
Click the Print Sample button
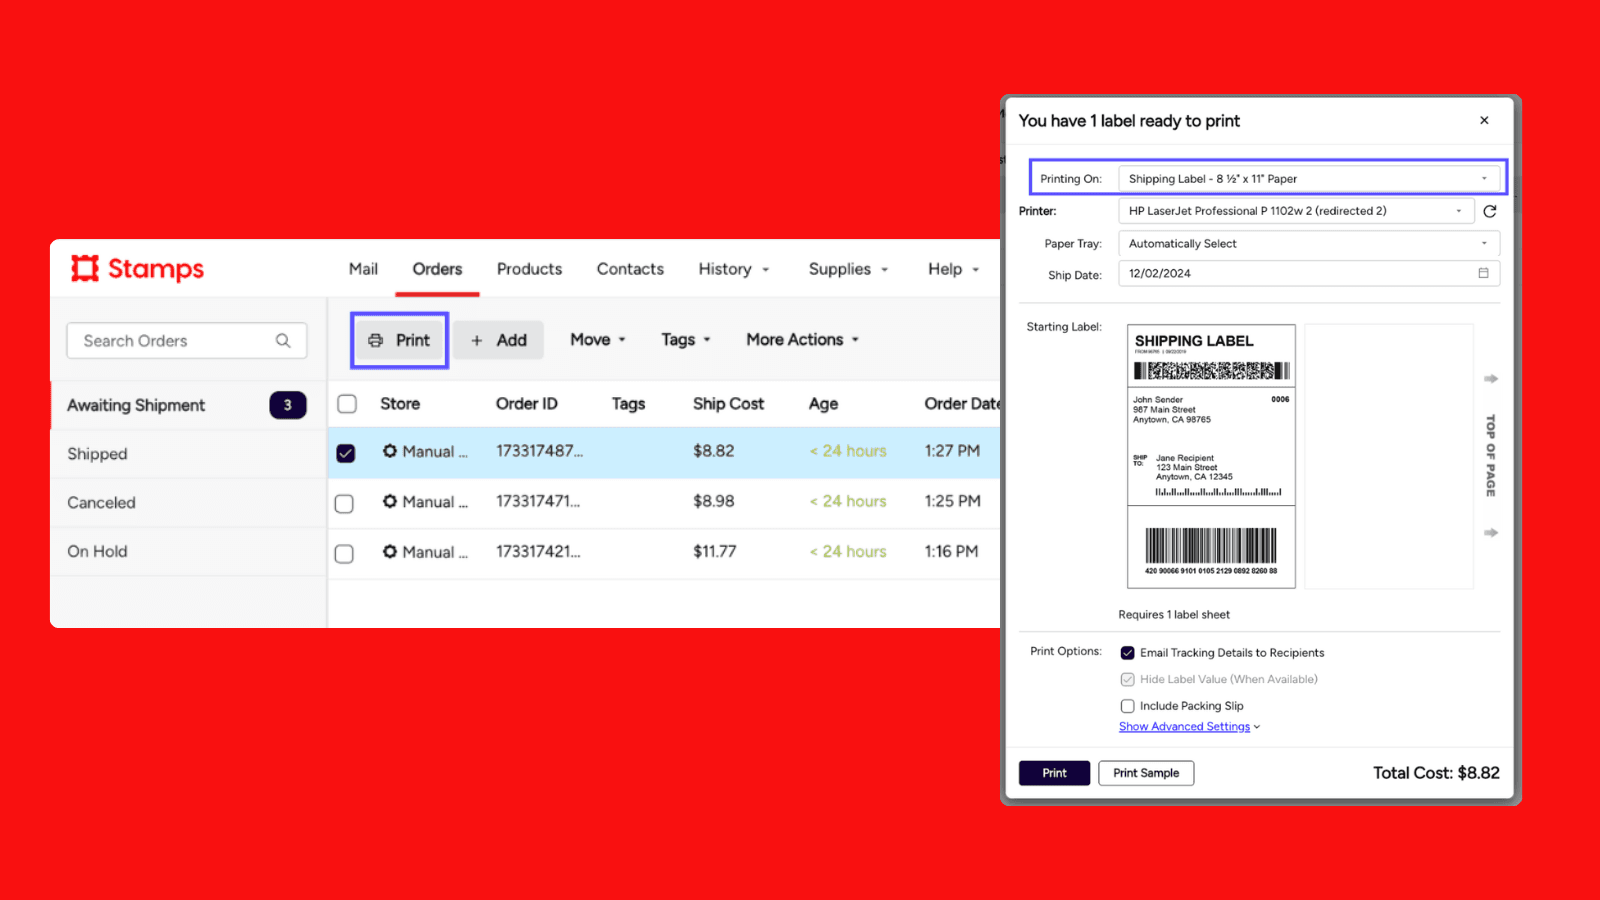(x=1145, y=772)
